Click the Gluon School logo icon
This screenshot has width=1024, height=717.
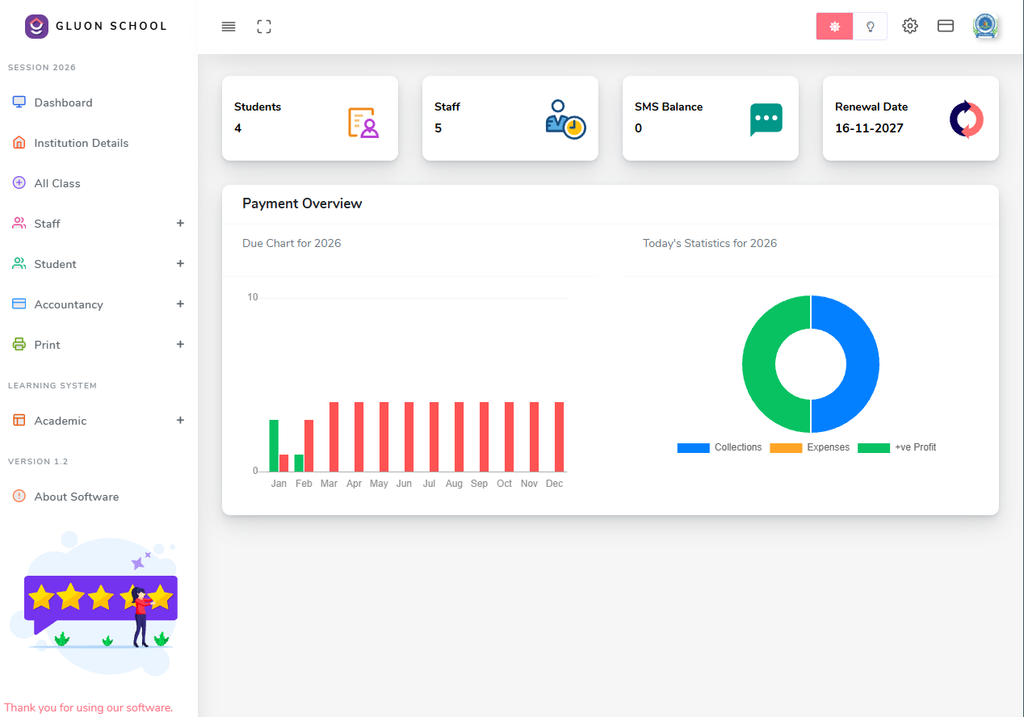pos(37,27)
